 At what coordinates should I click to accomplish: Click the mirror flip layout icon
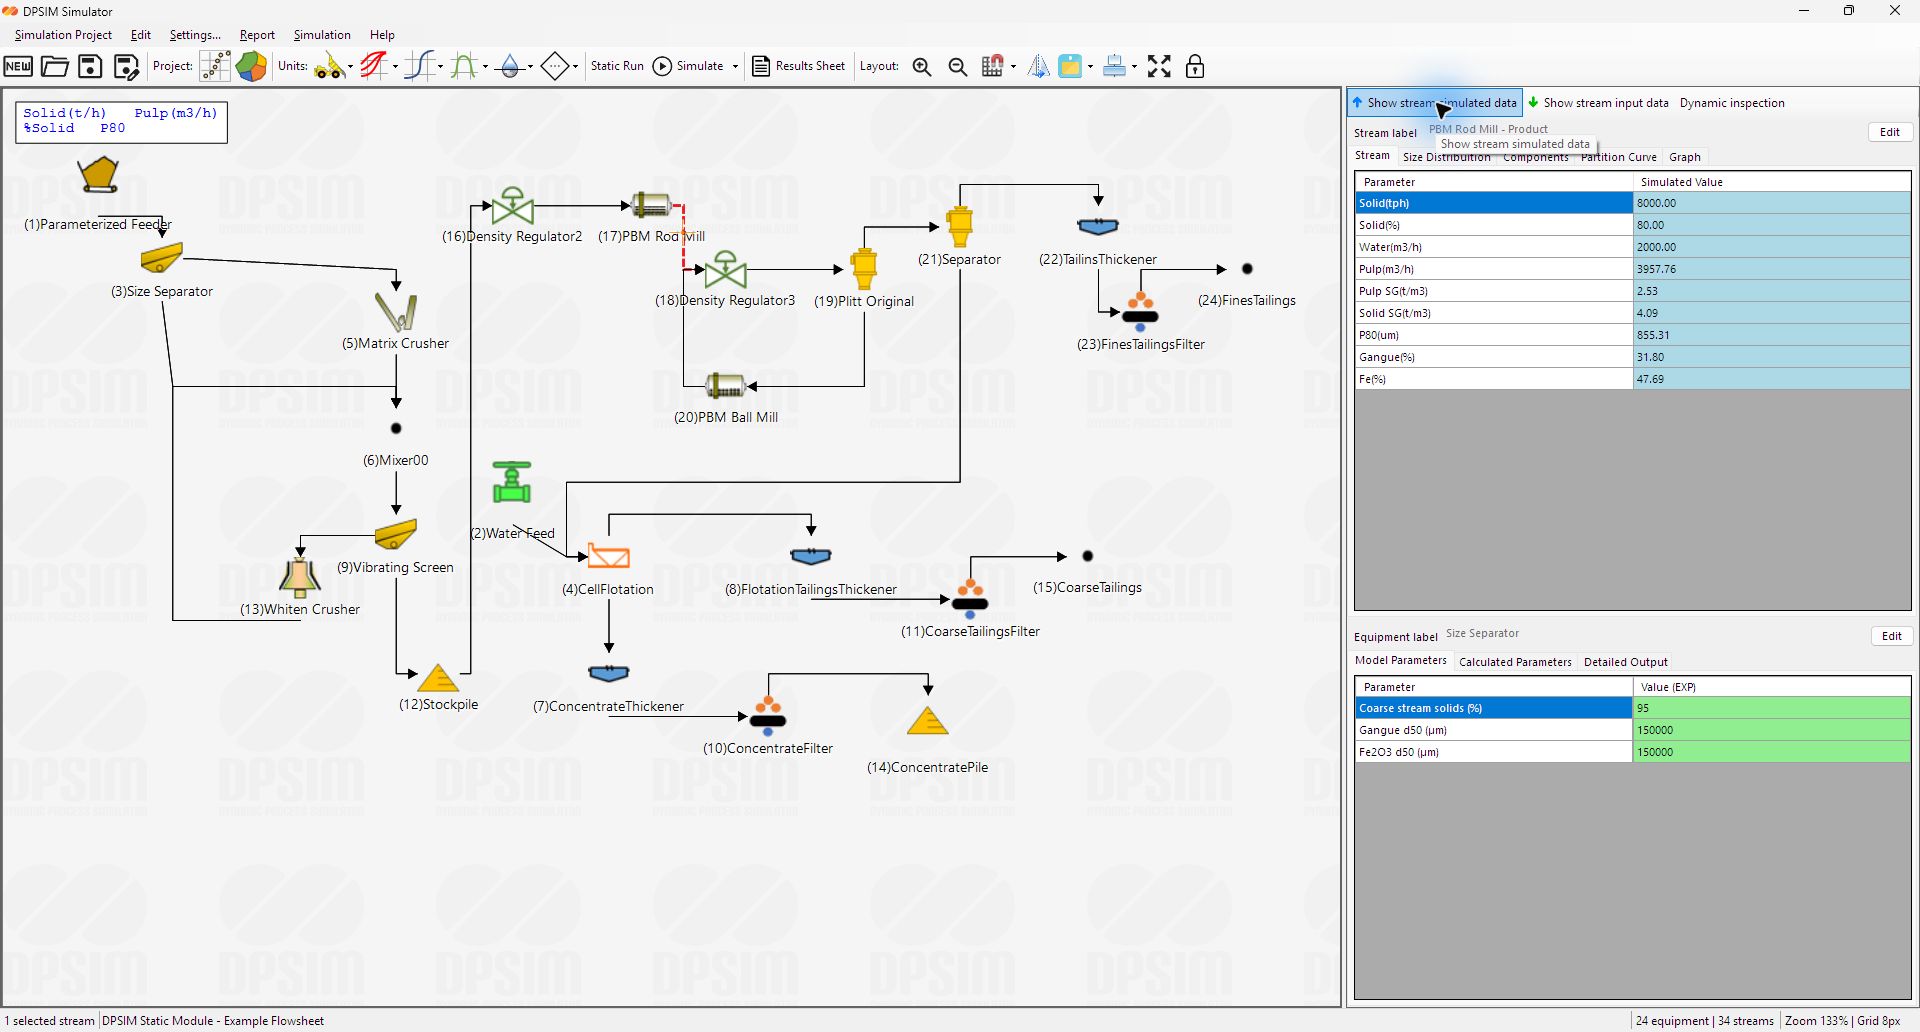pyautogui.click(x=1039, y=67)
